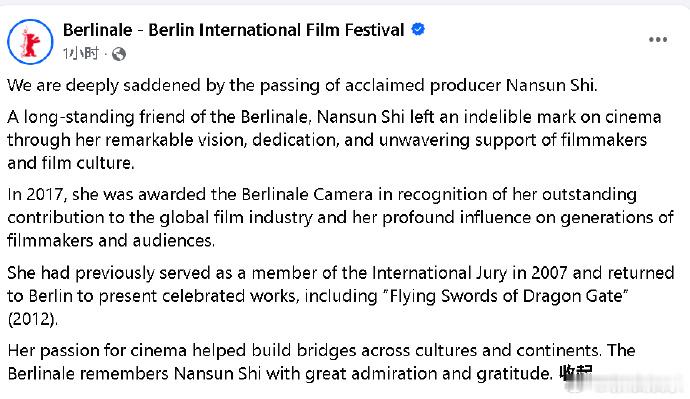Click the blue verified badge checkmark
Image resolution: width=690 pixels, height=399 pixels.
[x=418, y=29]
